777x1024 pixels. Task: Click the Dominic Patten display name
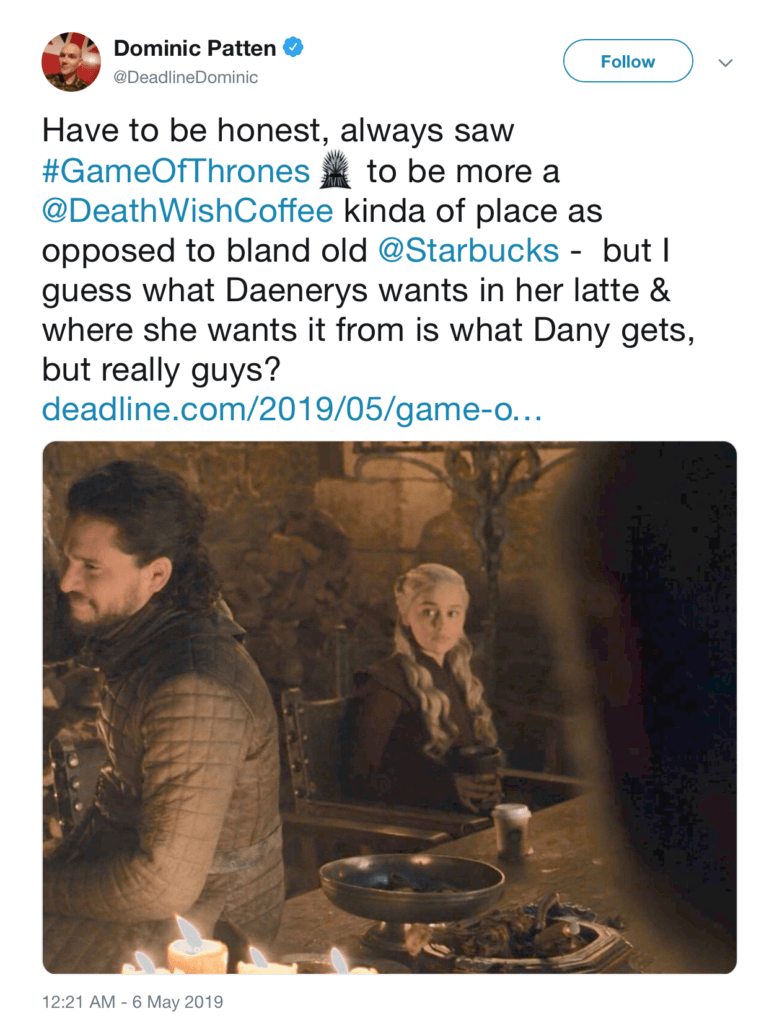pyautogui.click(x=195, y=48)
